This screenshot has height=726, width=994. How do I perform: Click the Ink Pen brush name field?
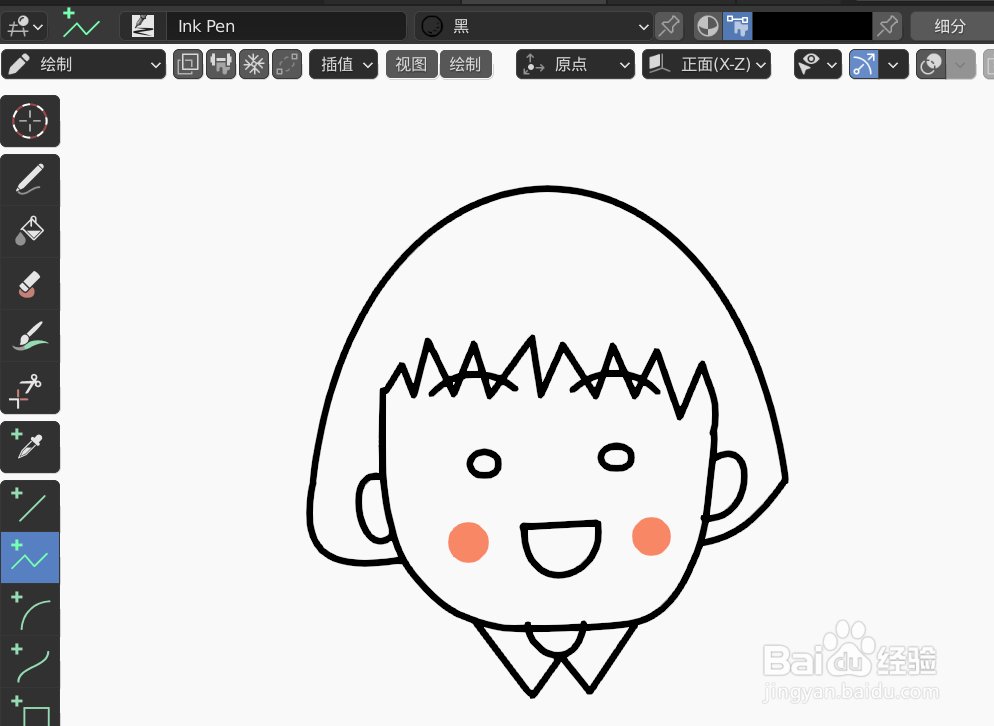tap(286, 26)
